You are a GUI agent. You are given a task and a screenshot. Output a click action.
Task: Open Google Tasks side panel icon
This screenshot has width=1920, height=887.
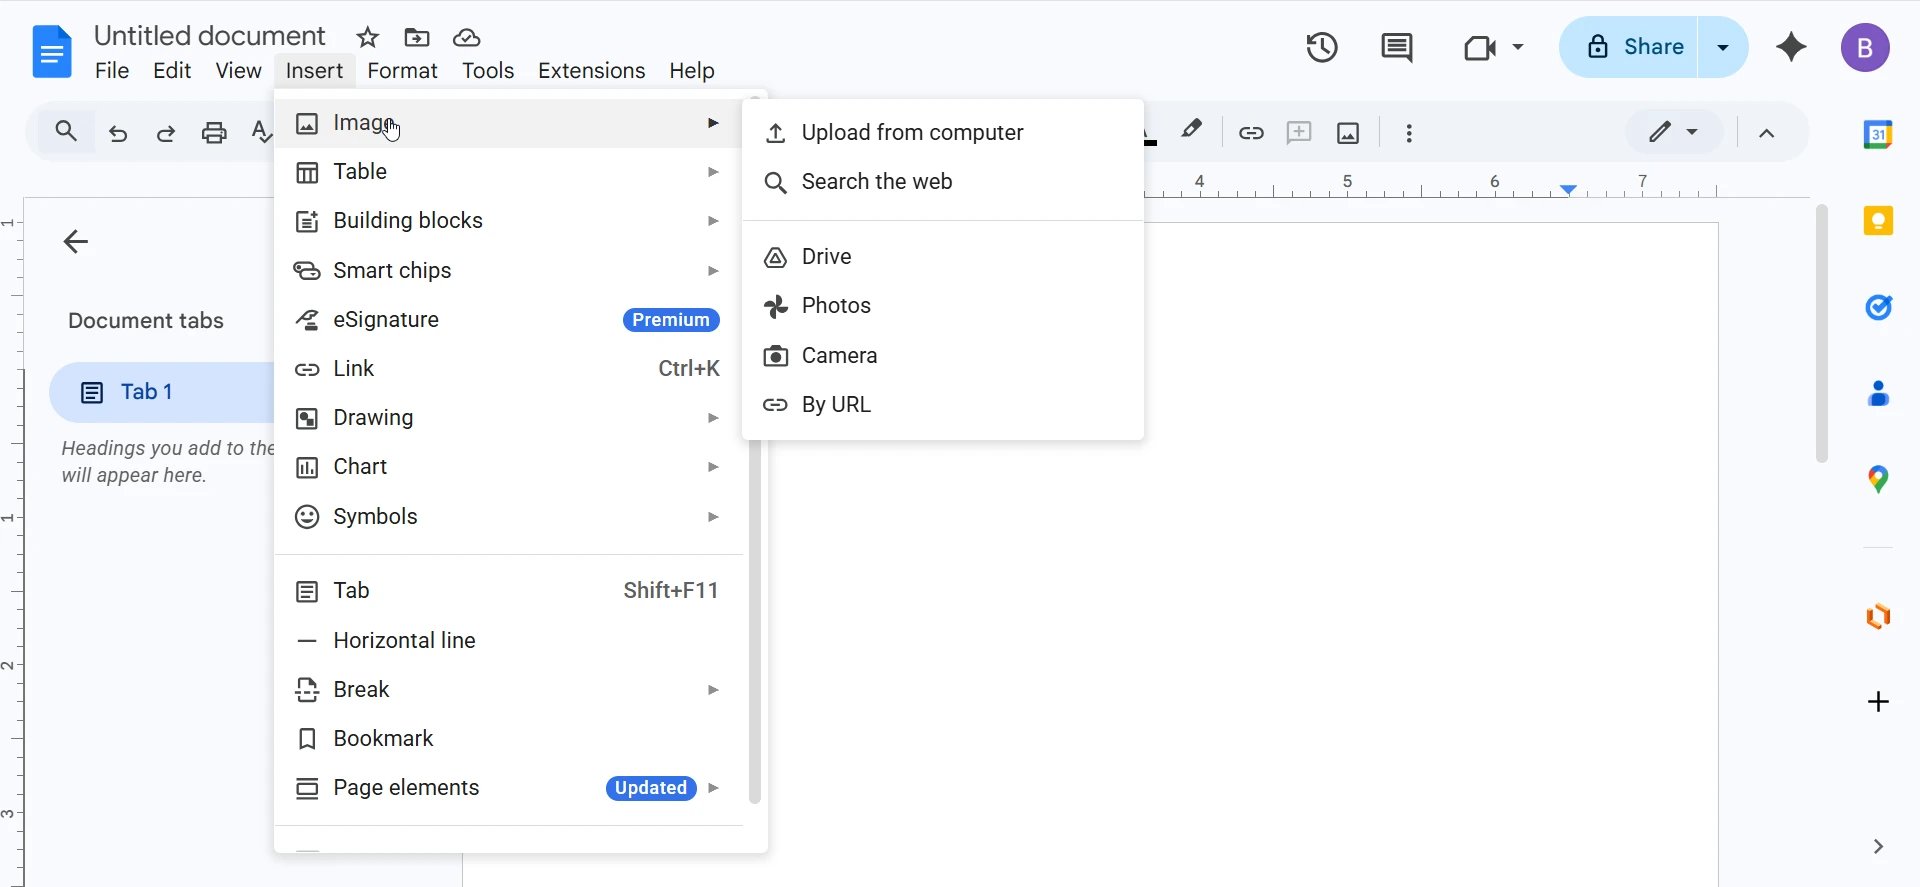(1878, 307)
